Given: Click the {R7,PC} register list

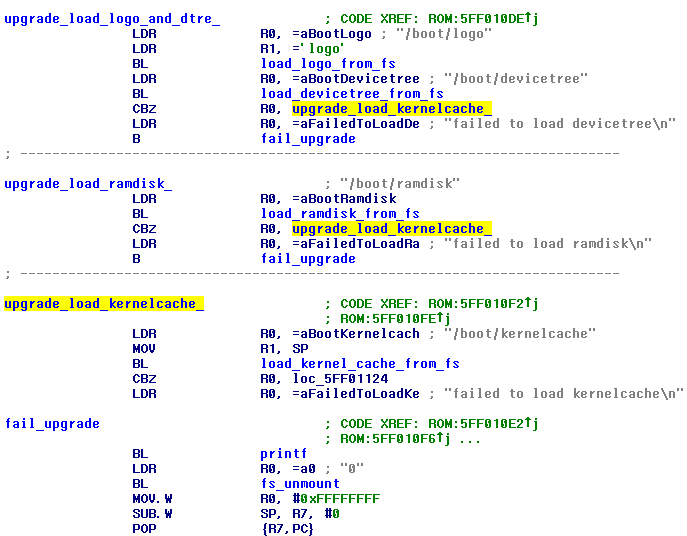Looking at the screenshot, I should (288, 529).
